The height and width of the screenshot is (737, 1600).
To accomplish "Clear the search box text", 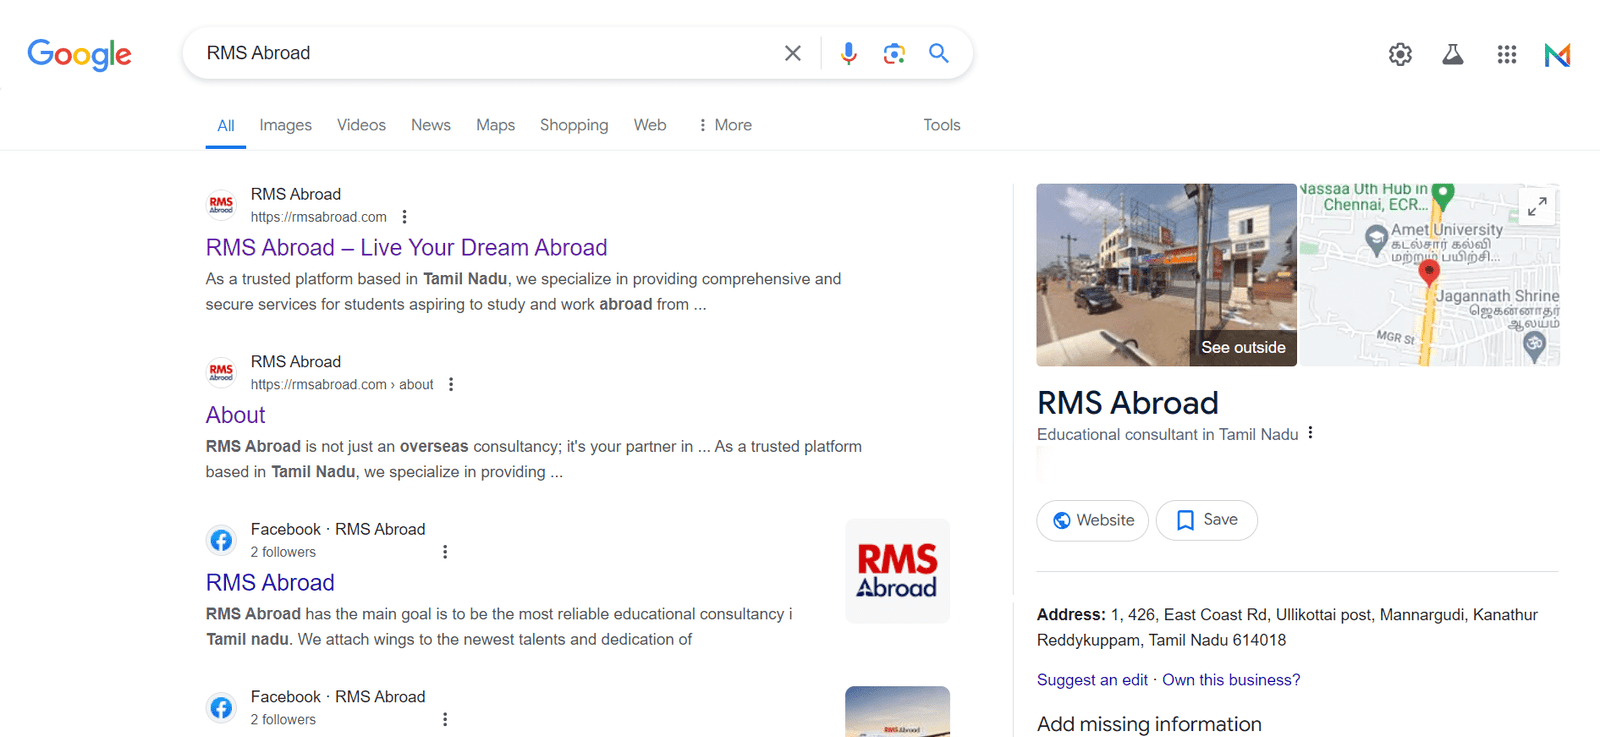I will (792, 53).
